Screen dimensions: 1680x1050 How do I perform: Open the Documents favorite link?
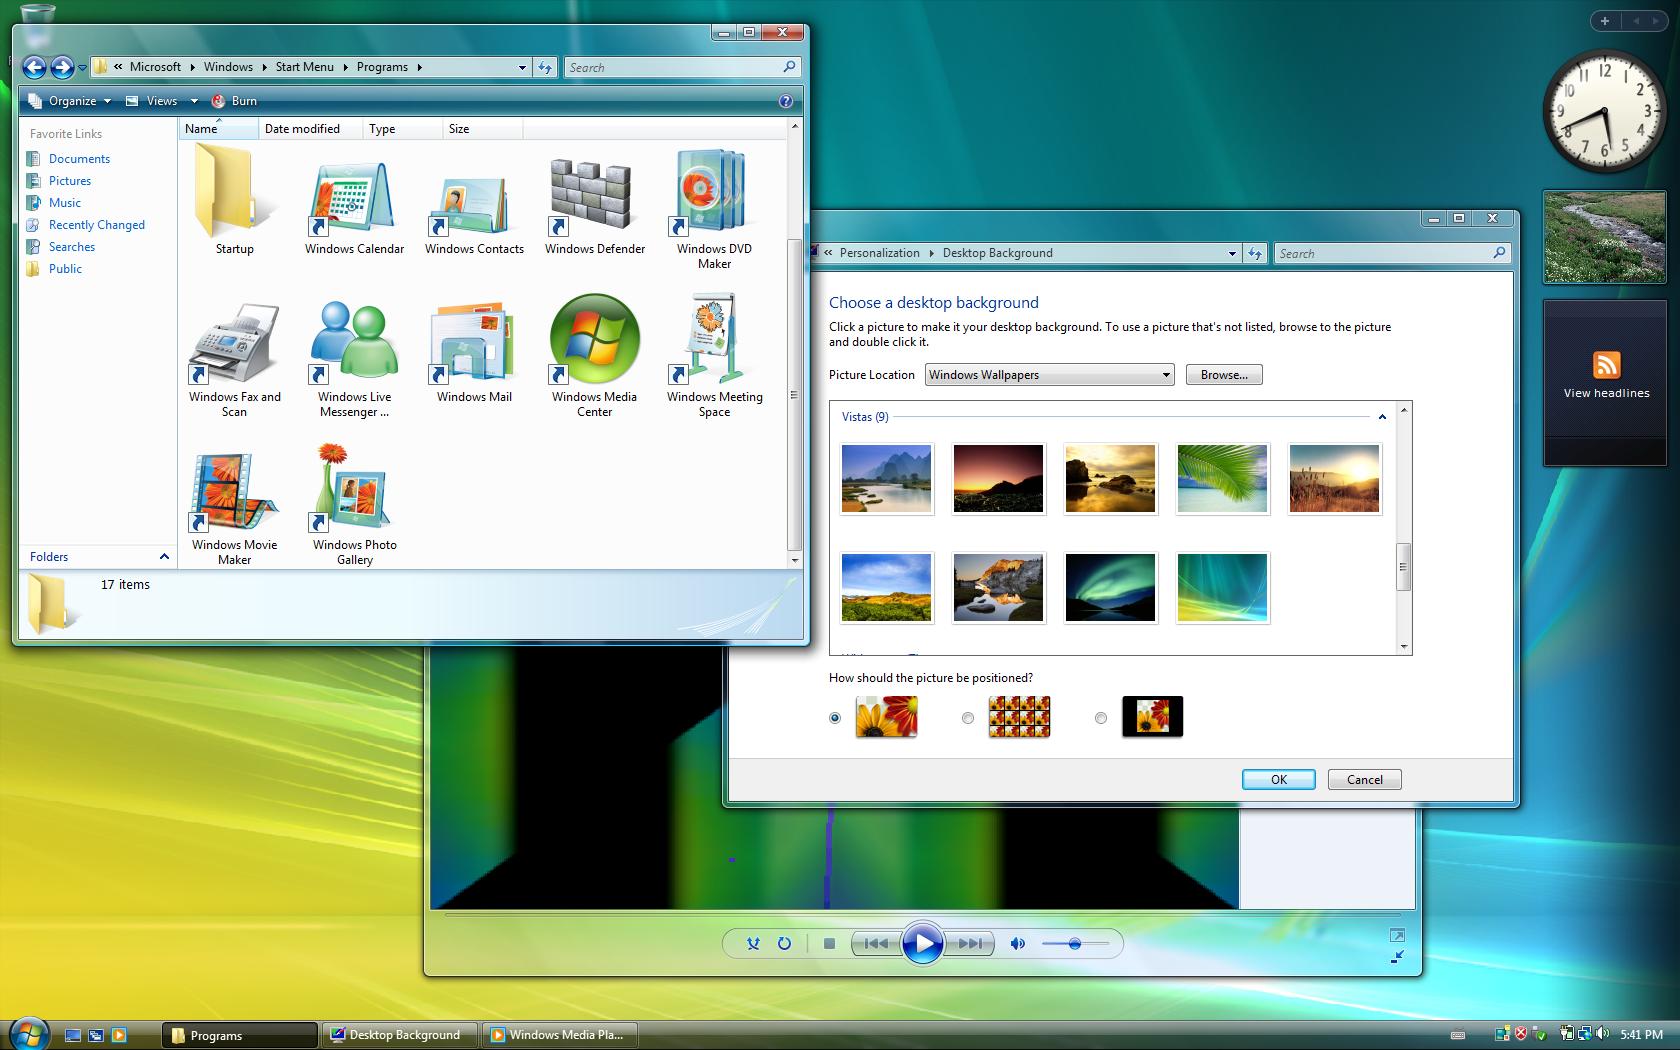click(79, 159)
